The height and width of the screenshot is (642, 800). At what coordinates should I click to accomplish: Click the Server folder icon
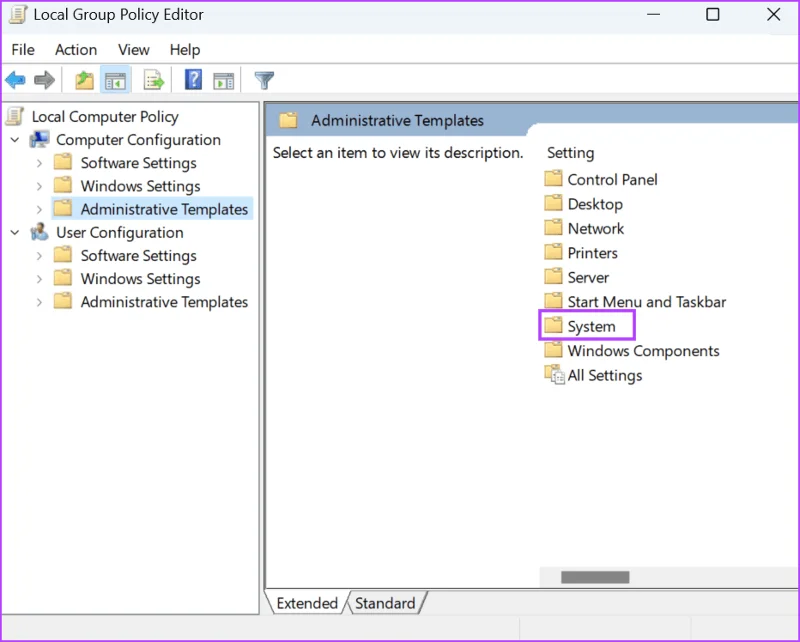pos(553,277)
